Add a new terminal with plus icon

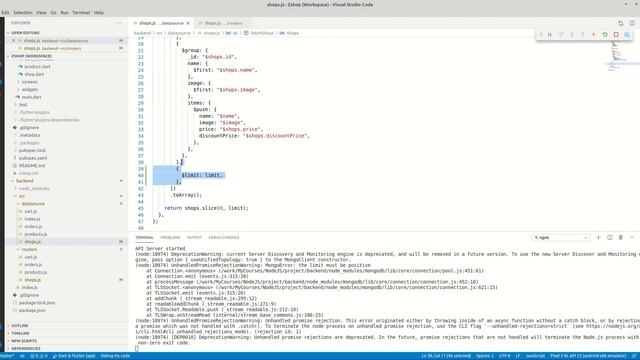pyautogui.click(x=598, y=237)
